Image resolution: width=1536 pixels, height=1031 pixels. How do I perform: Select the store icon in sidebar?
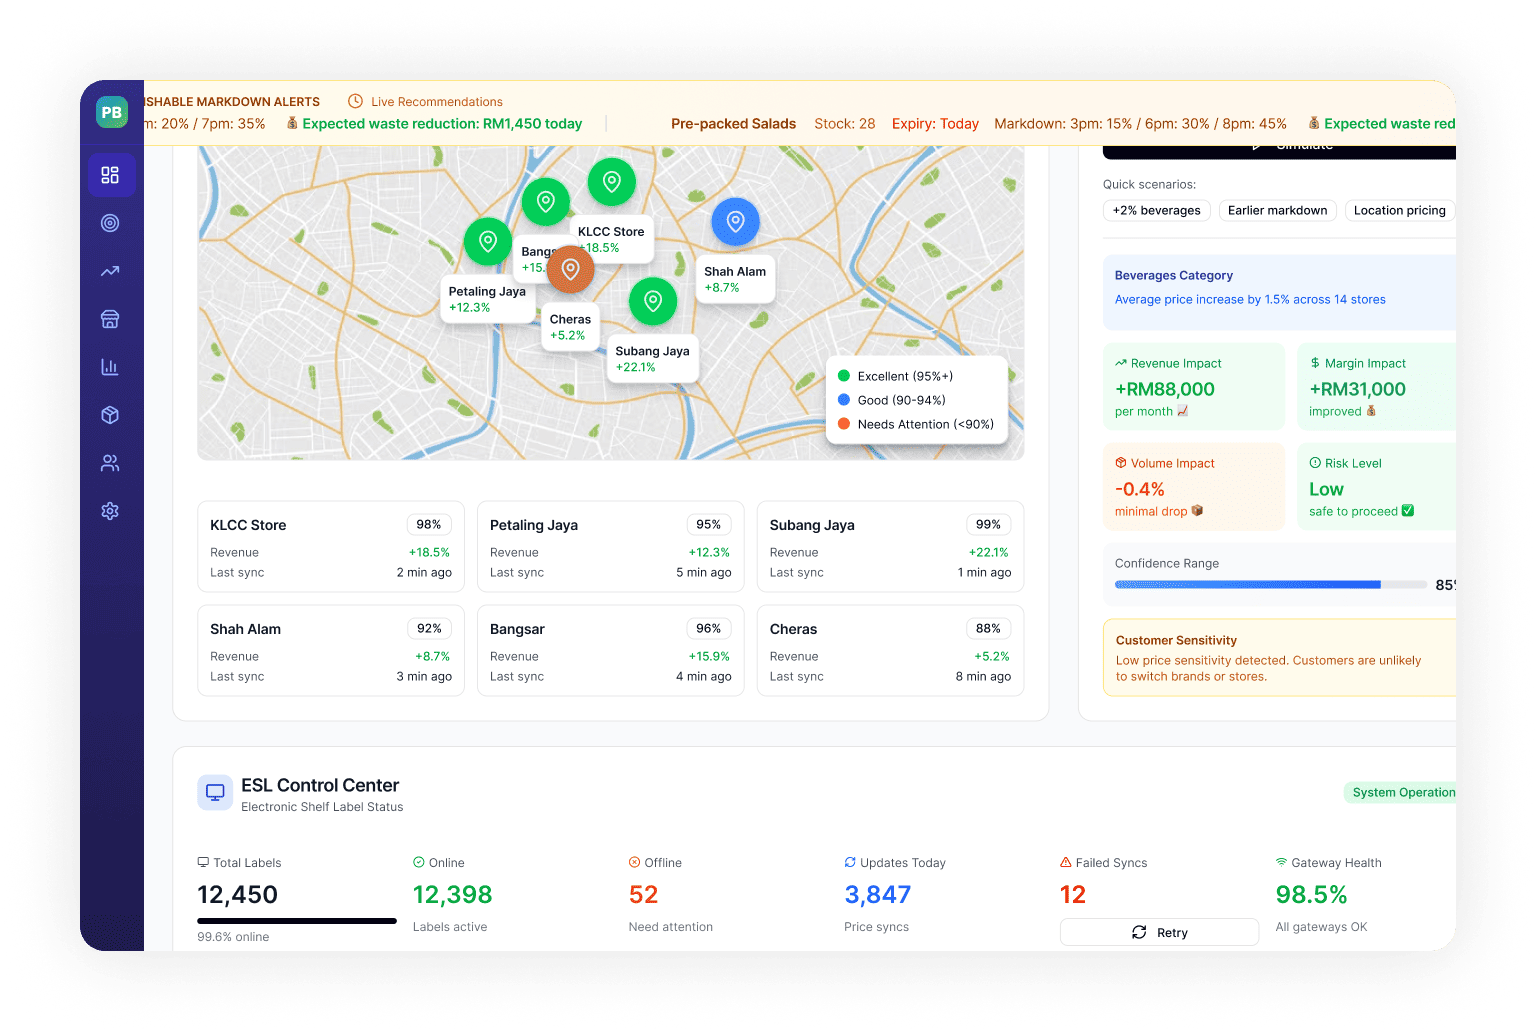coord(110,319)
